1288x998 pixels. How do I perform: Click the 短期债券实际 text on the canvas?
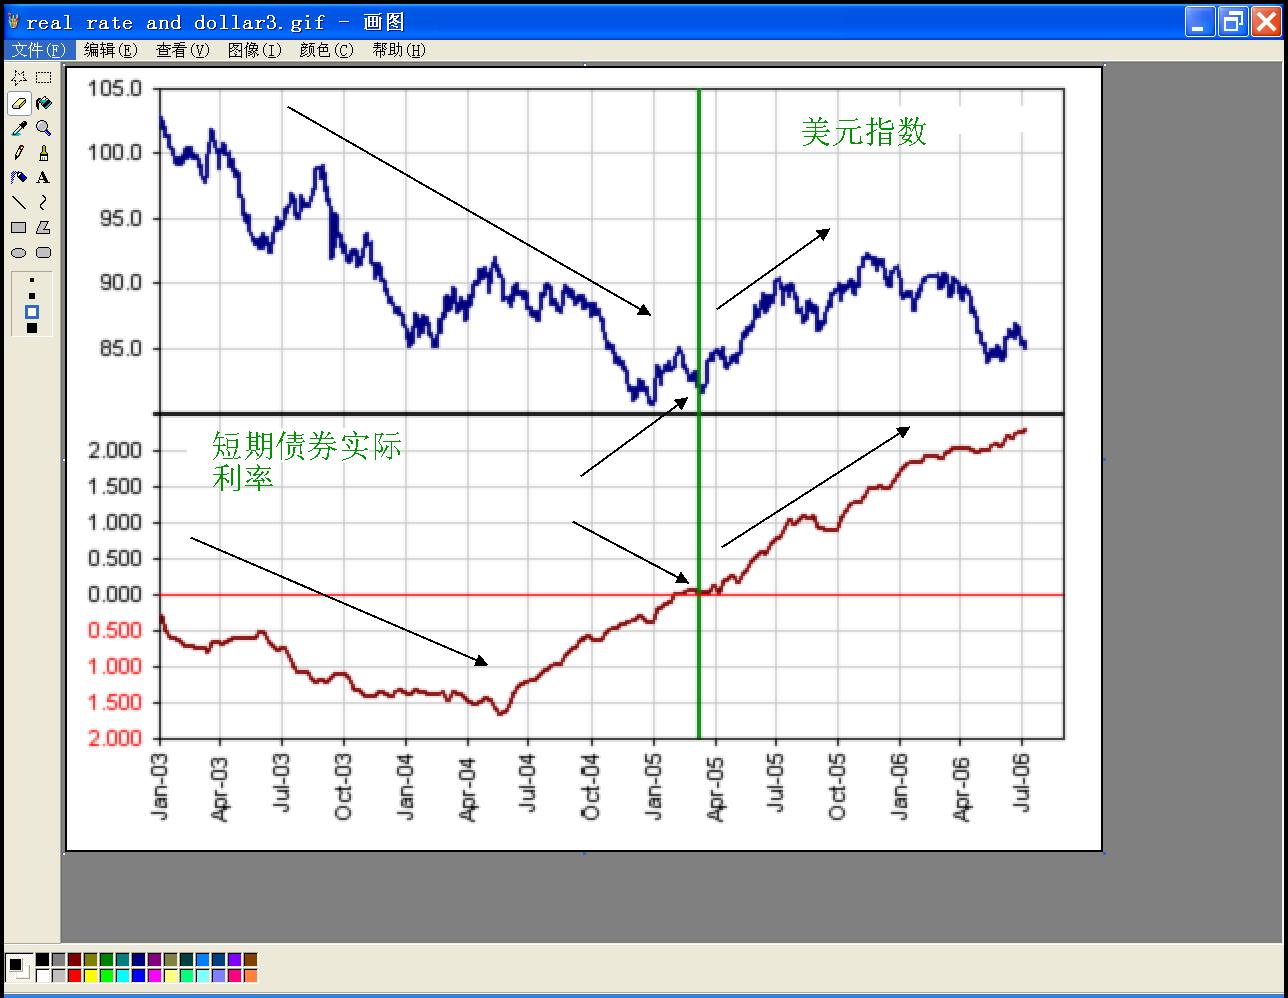(307, 446)
